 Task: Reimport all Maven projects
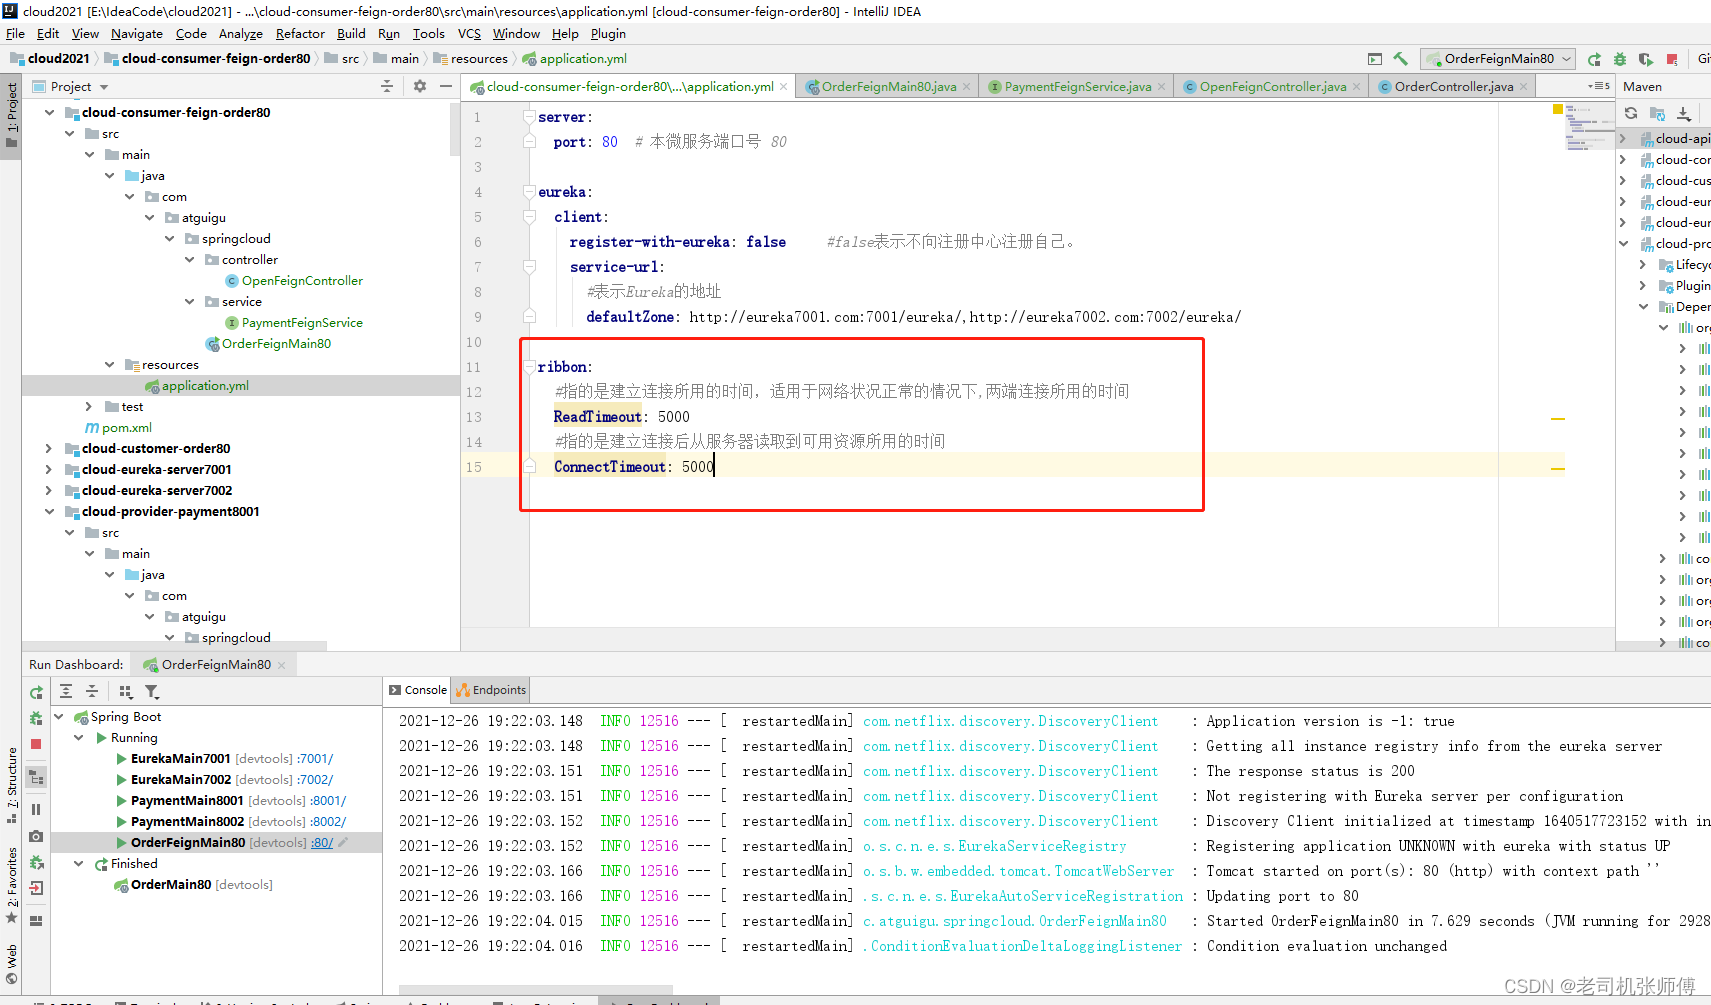point(1631,113)
